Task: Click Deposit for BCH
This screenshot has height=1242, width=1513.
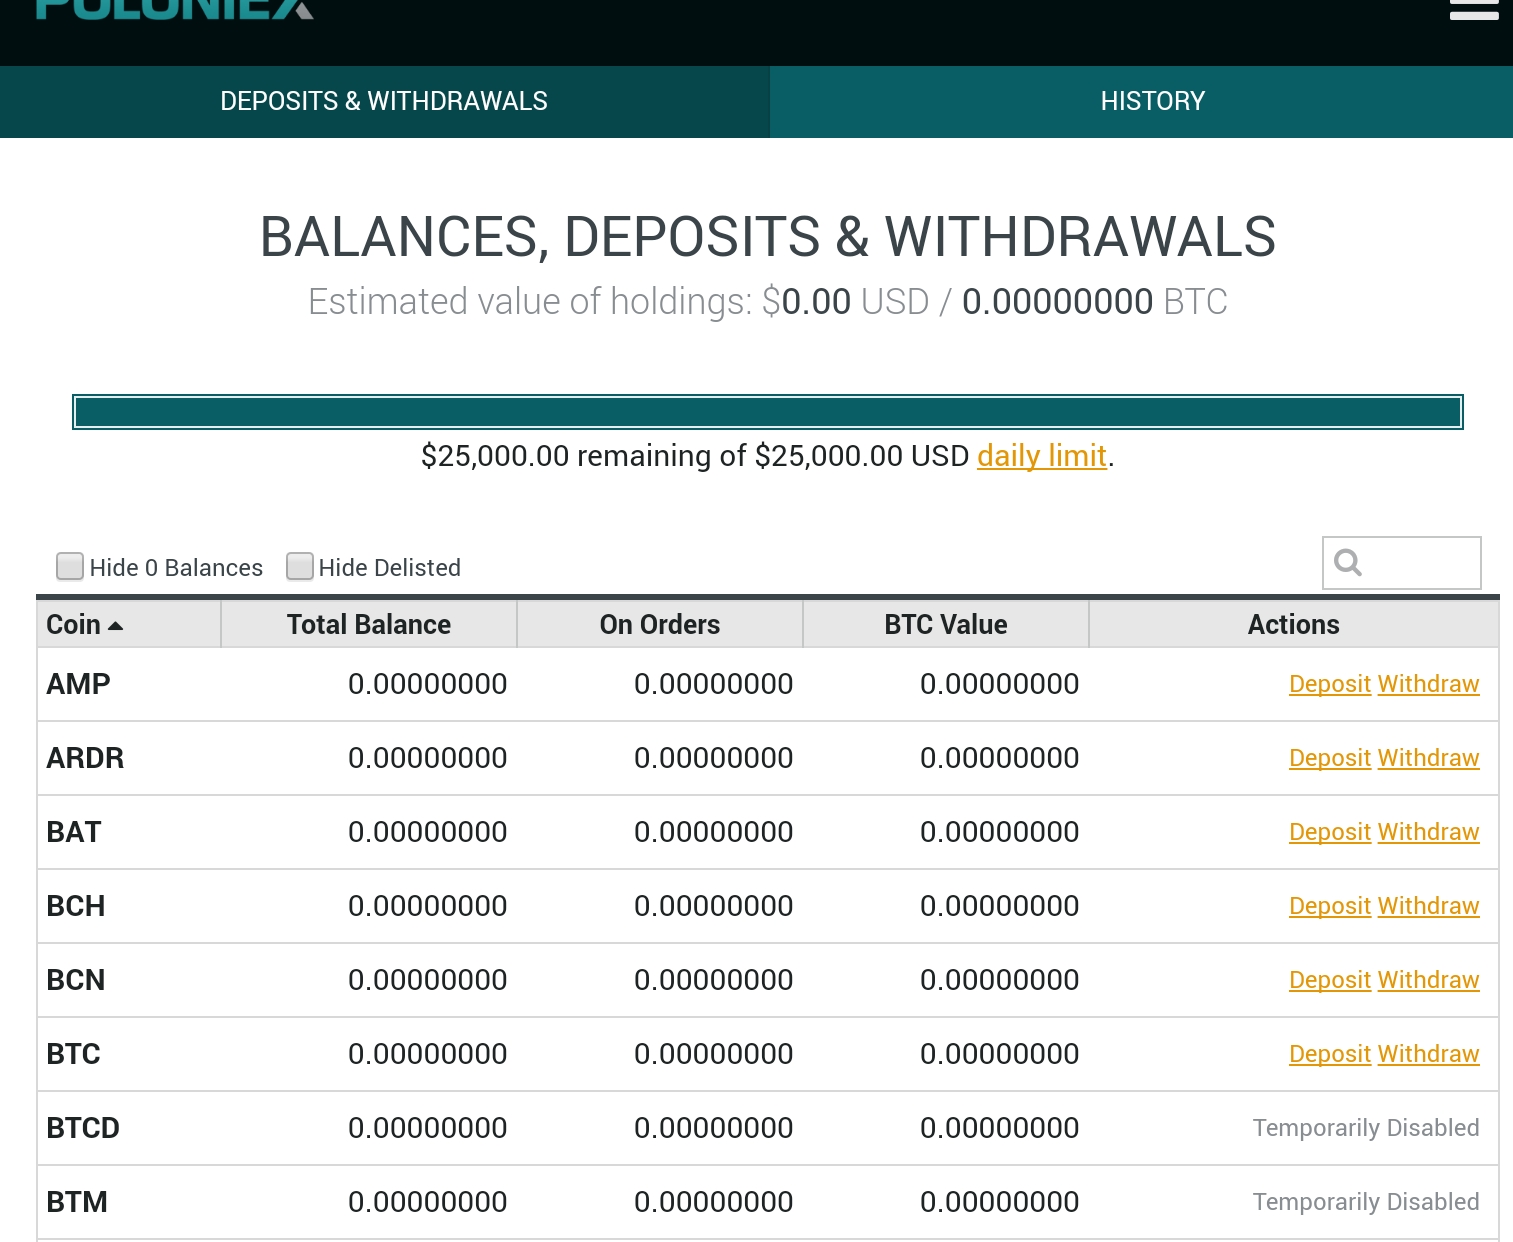Action: coord(1330,906)
